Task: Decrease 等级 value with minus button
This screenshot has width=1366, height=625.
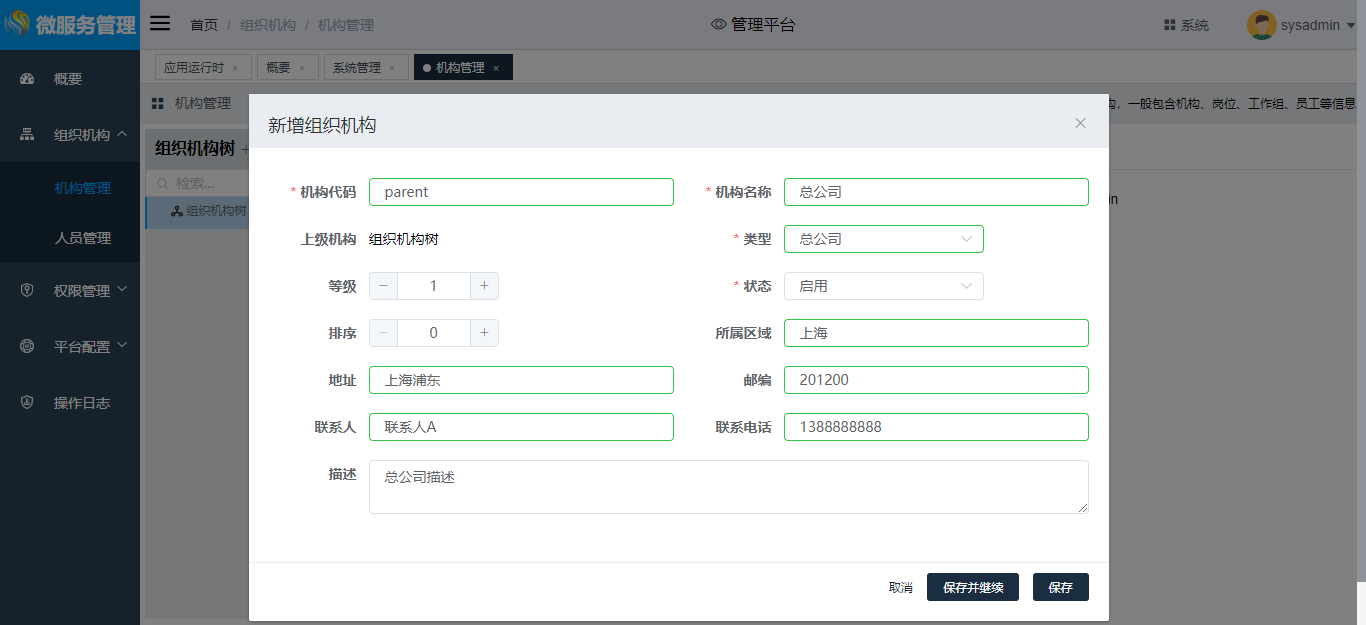Action: tap(383, 286)
